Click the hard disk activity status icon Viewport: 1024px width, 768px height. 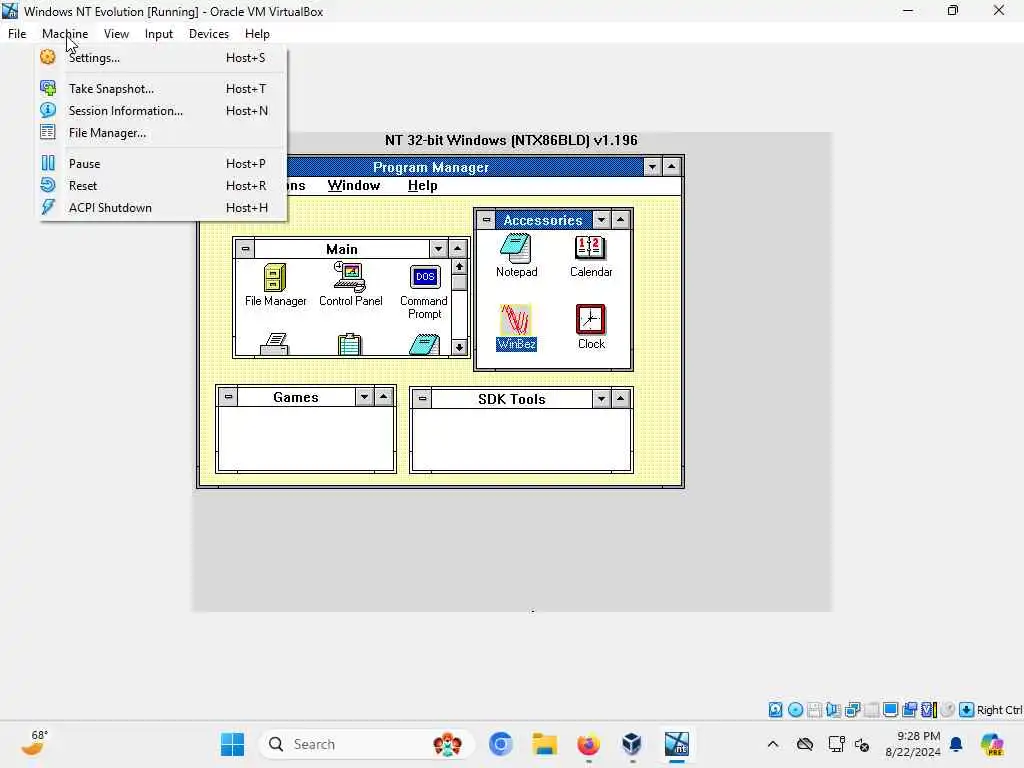coord(775,710)
